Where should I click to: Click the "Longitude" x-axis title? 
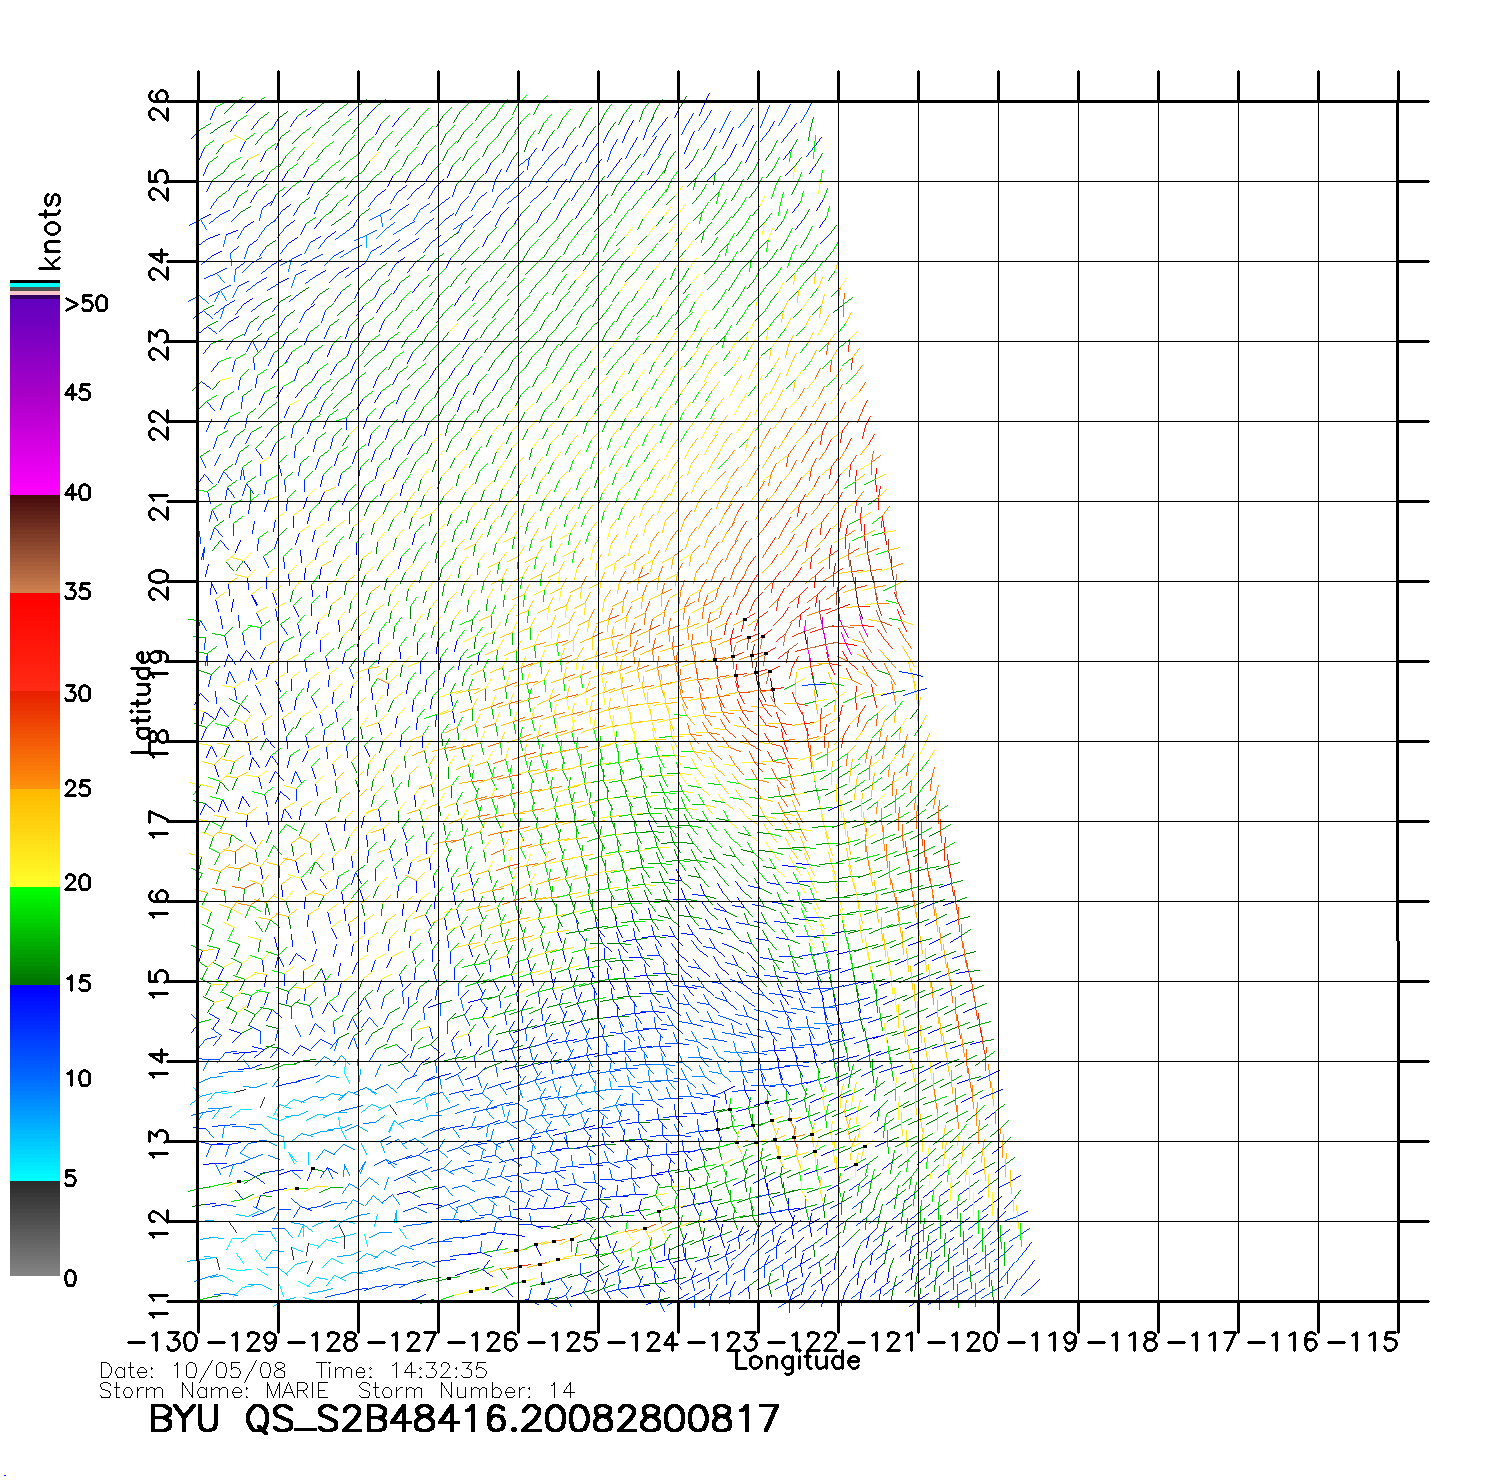click(x=796, y=1361)
